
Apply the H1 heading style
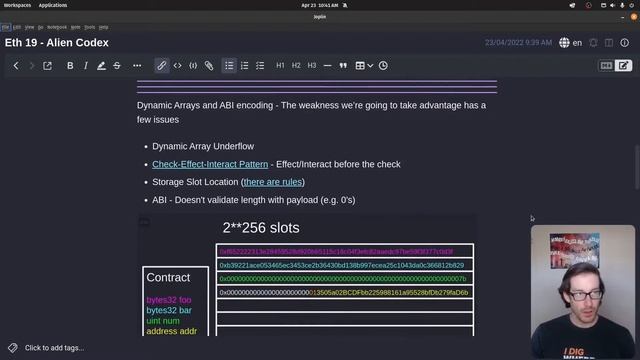(280, 66)
